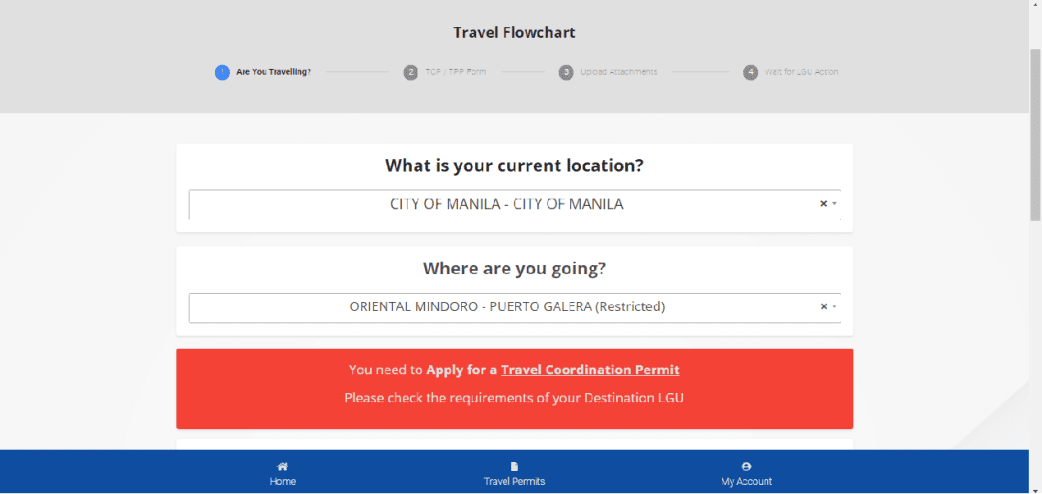Open the Travel Permits tab label
Image resolution: width=1042 pixels, height=494 pixels.
point(514,482)
